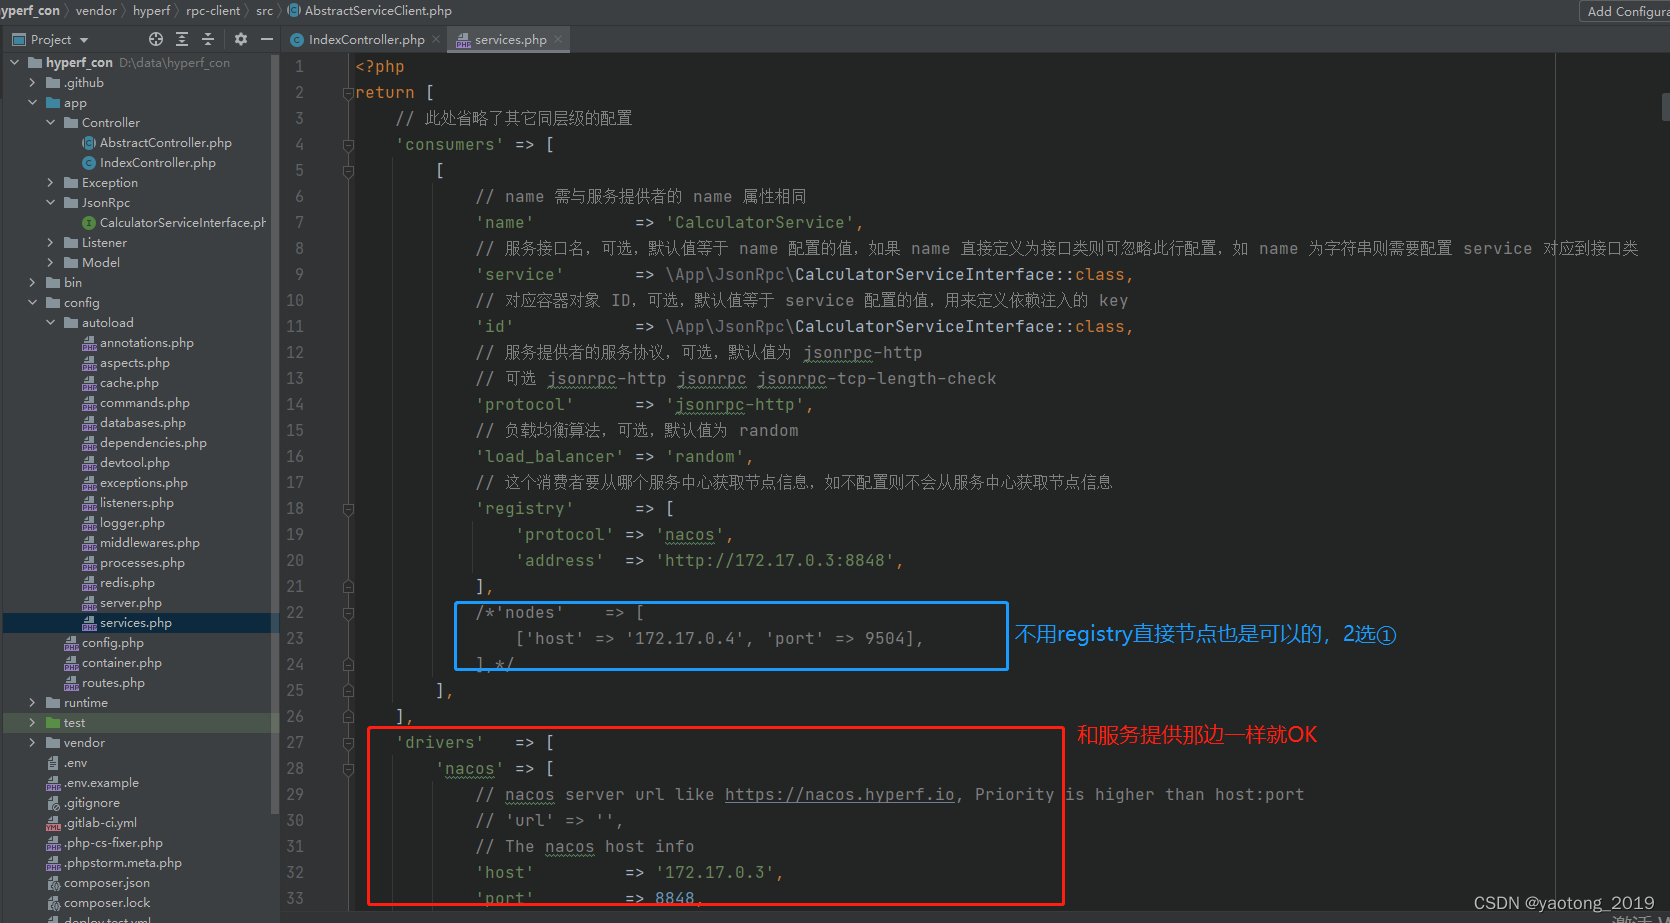Collapse the JsonRpc folder
Screen dimensions: 1670x923
point(49,202)
